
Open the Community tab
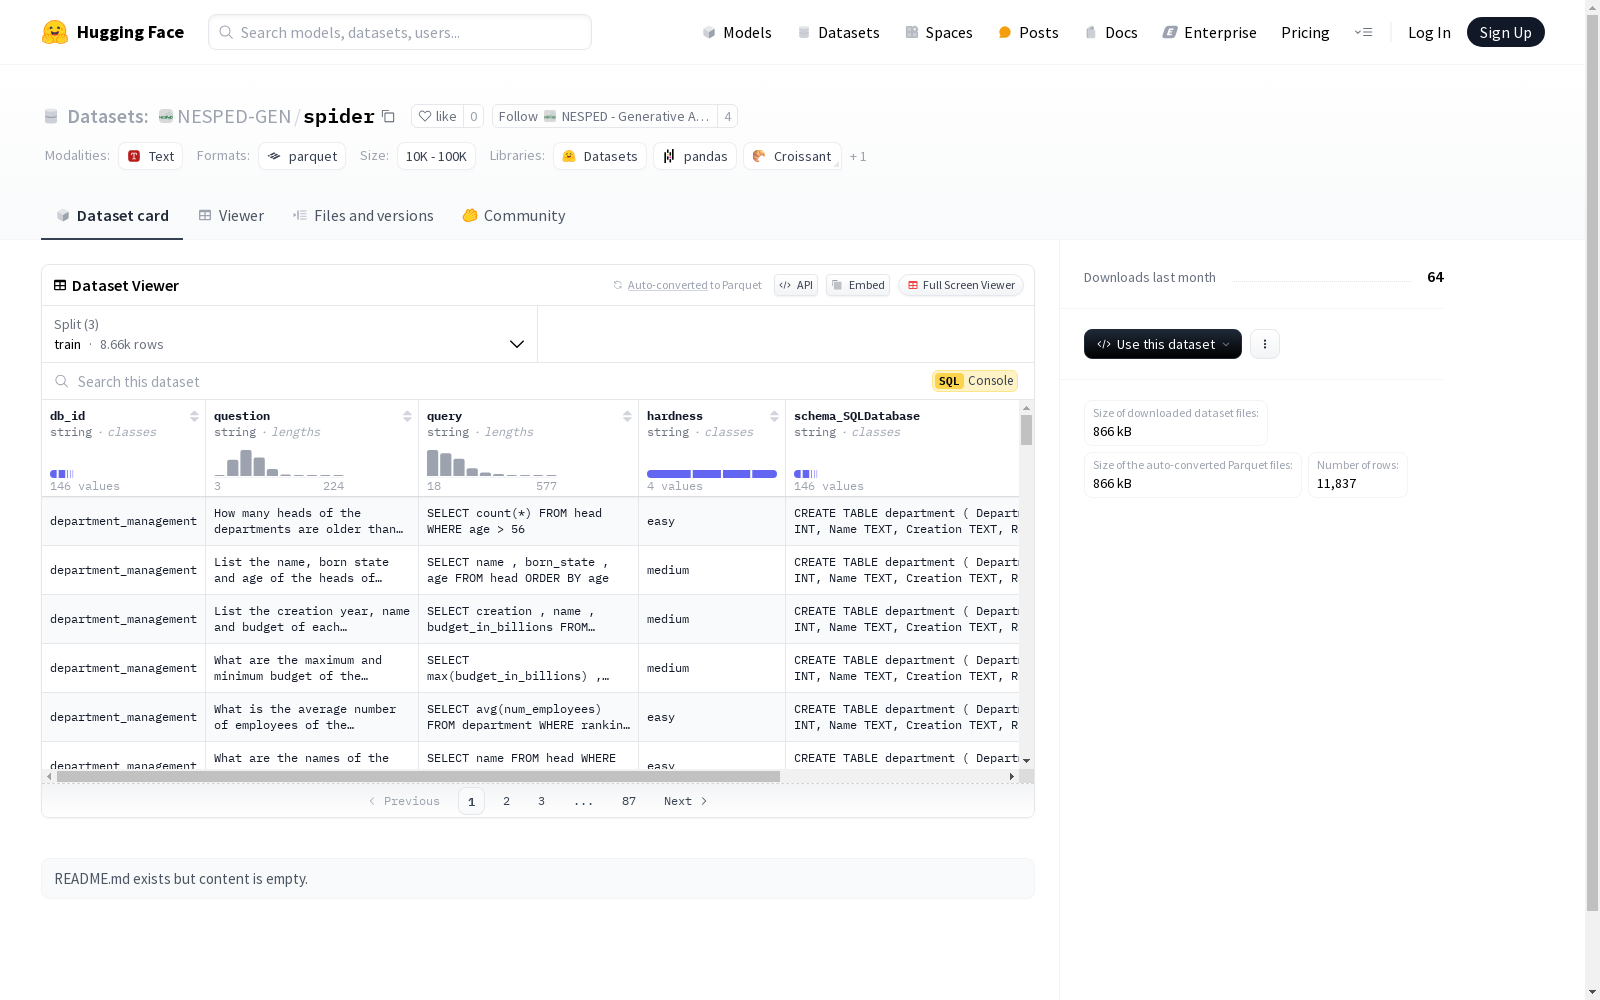[x=514, y=215]
